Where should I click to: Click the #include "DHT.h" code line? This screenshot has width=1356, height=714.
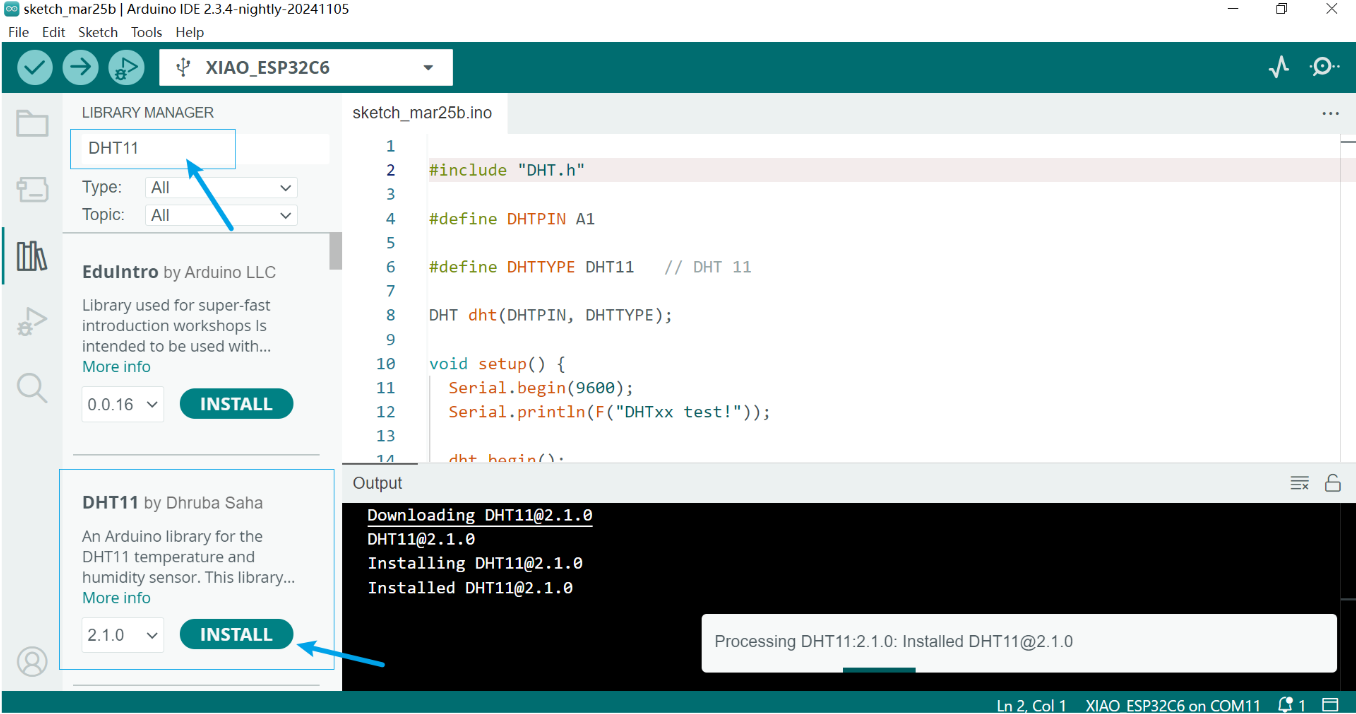click(506, 170)
